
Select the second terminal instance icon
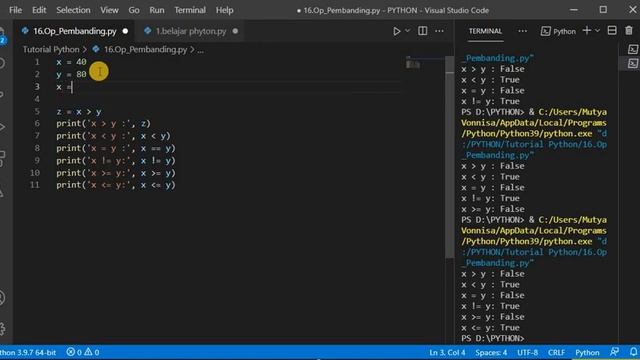(633, 63)
